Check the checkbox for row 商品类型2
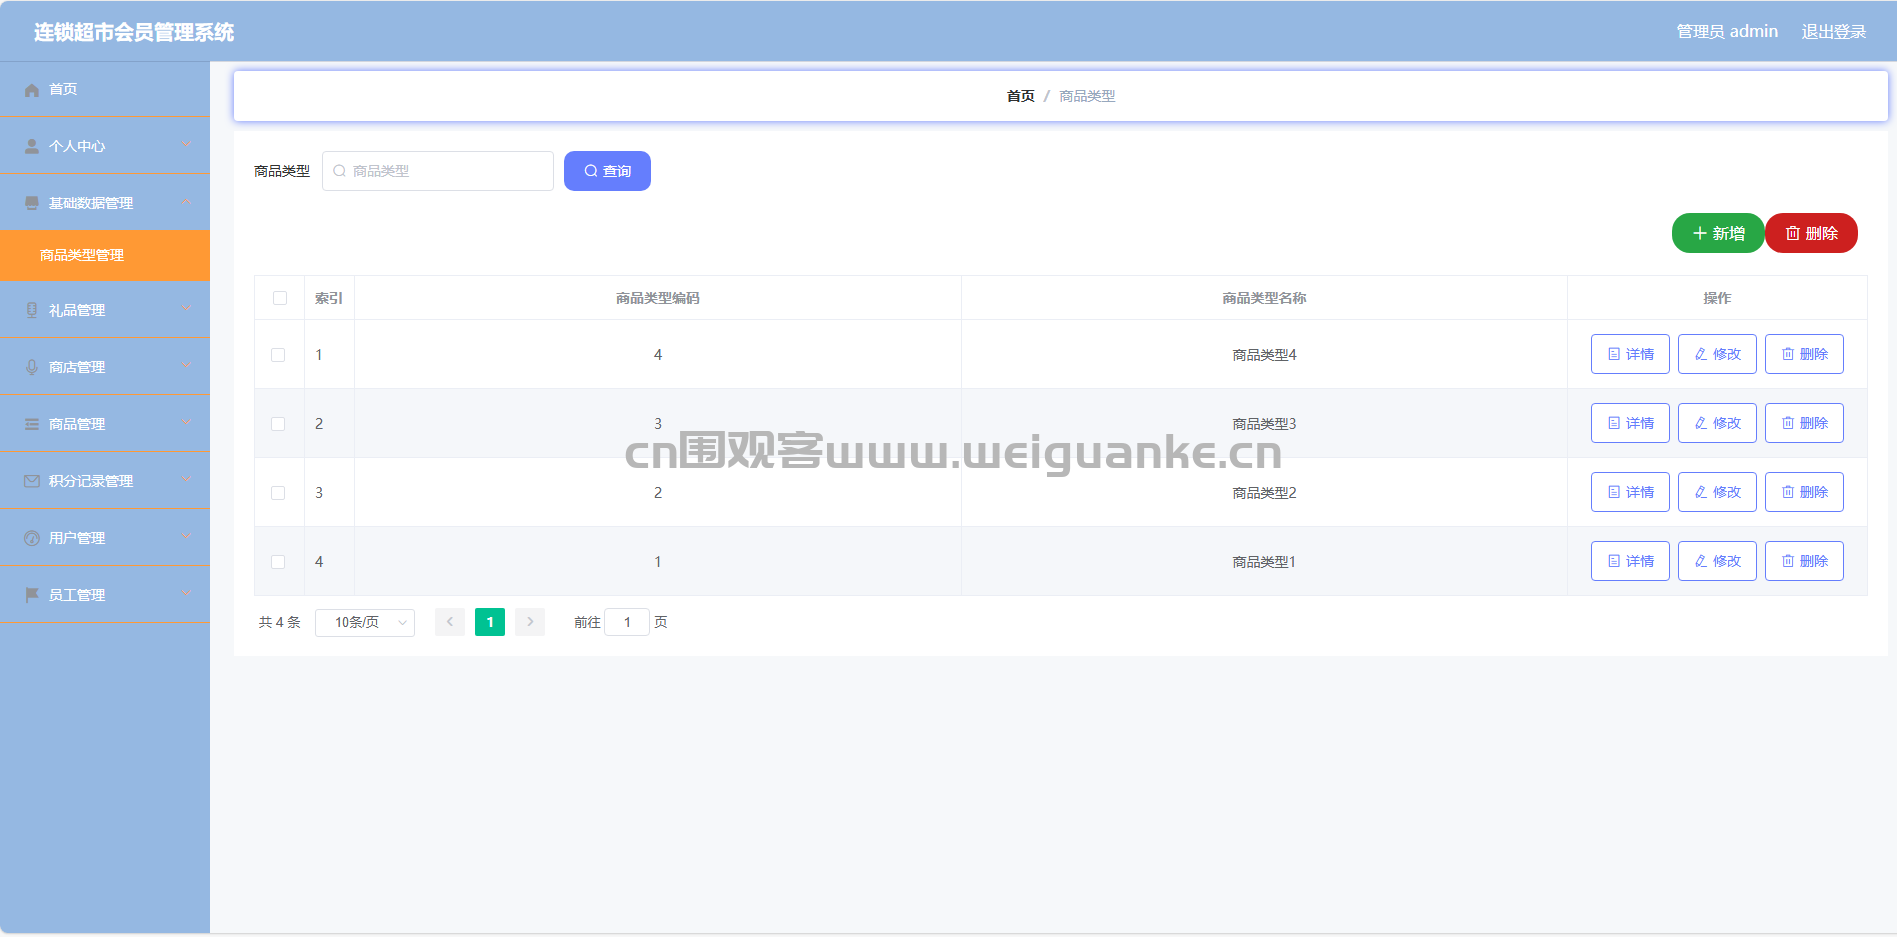Screen dimensions: 1897x937 (x=278, y=493)
